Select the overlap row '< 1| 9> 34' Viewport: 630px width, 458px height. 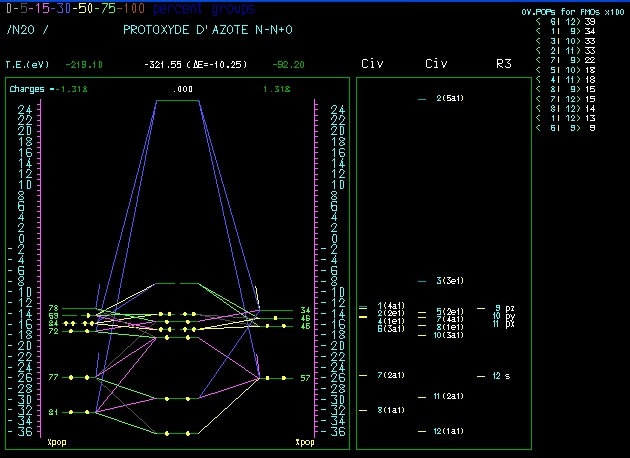(x=565, y=31)
